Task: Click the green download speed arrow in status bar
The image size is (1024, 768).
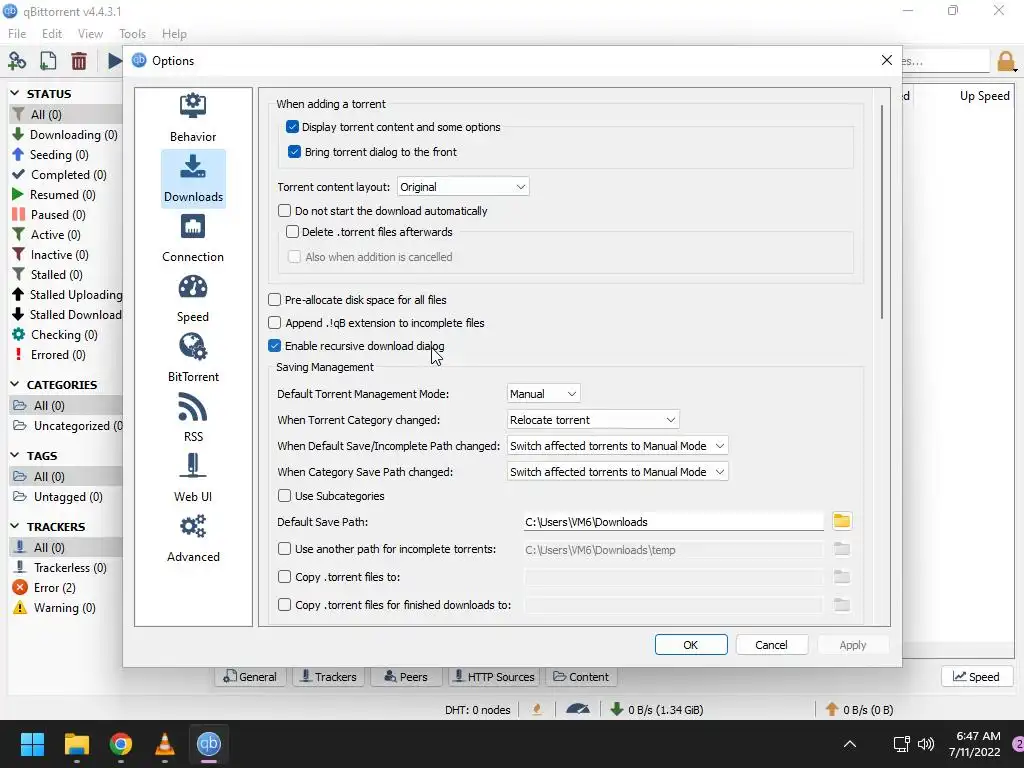Action: point(616,709)
